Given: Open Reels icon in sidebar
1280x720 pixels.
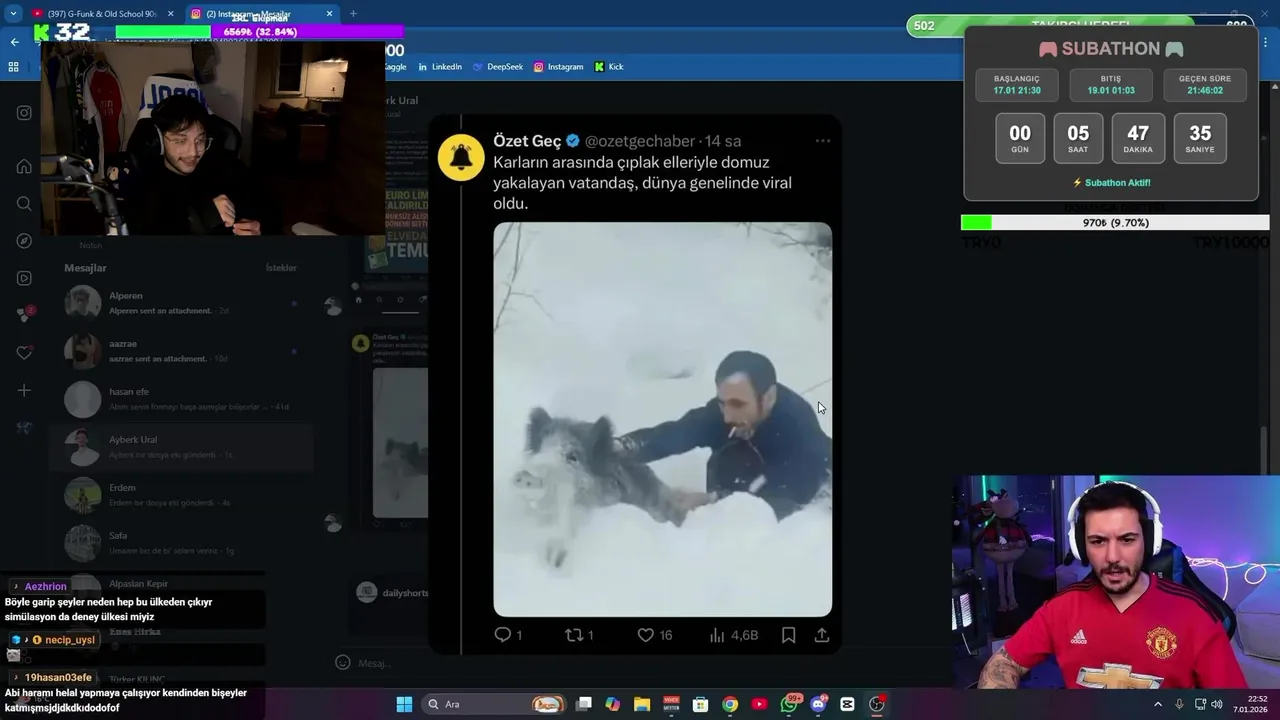Looking at the screenshot, I should (24, 278).
